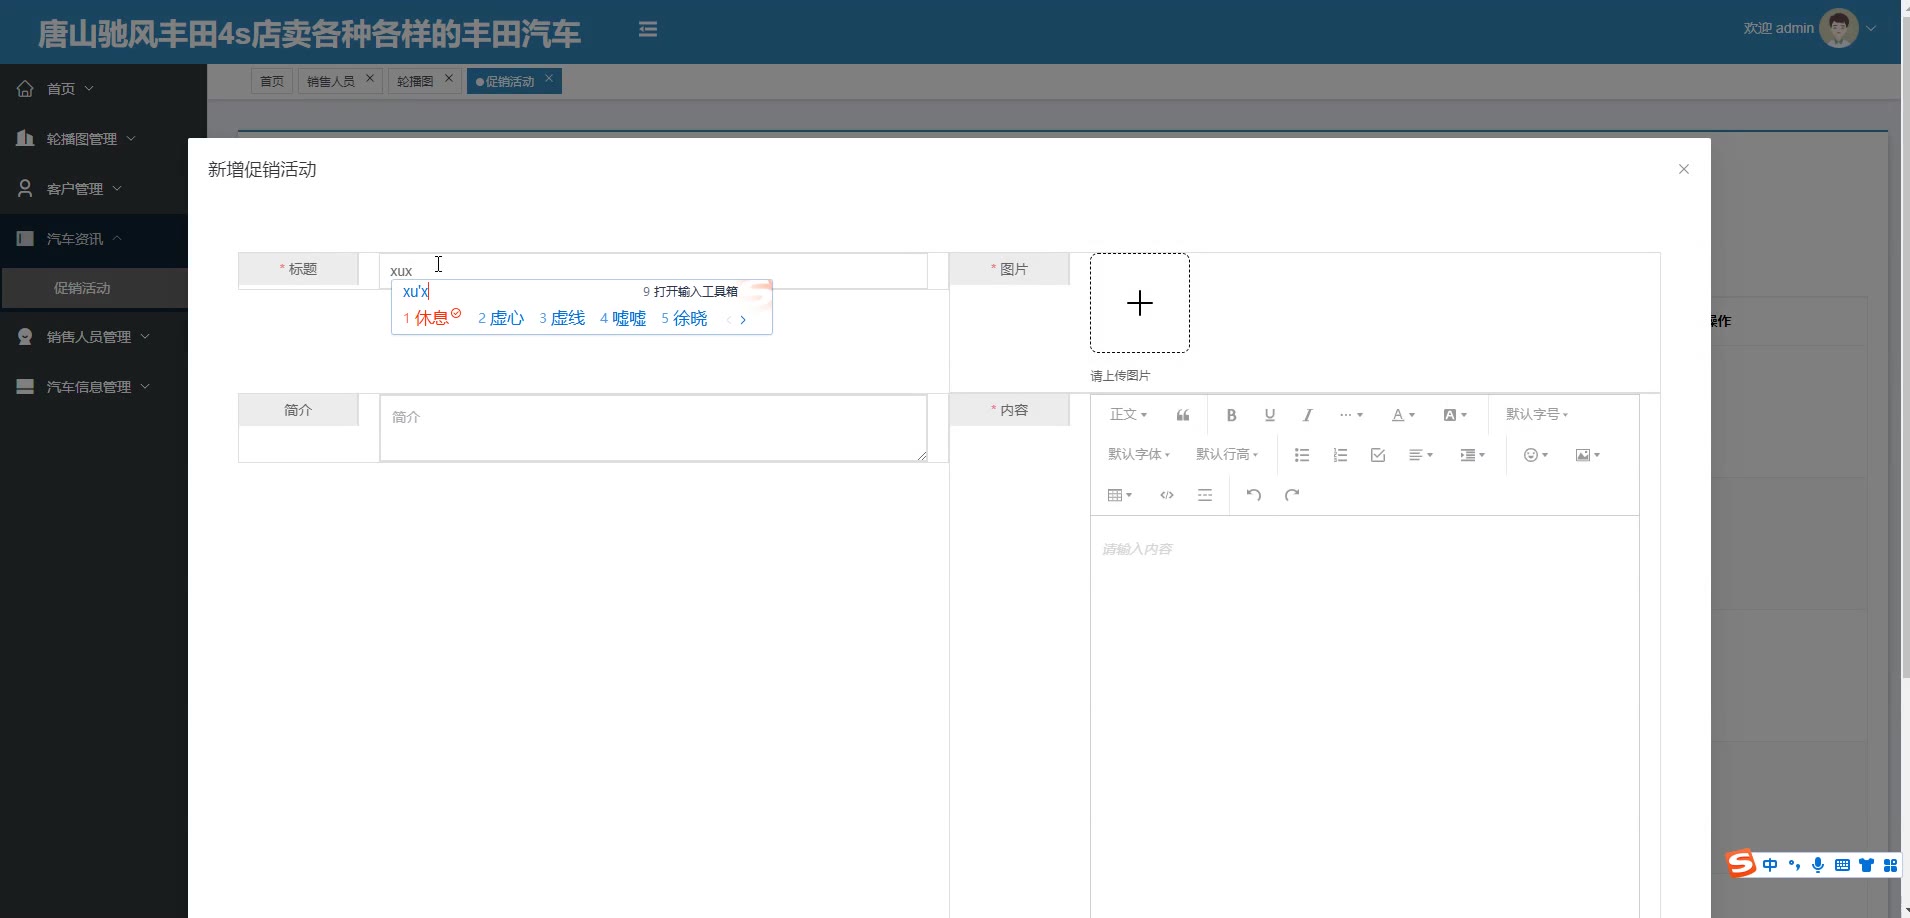Choose IME candidate 休息

pyautogui.click(x=431, y=318)
